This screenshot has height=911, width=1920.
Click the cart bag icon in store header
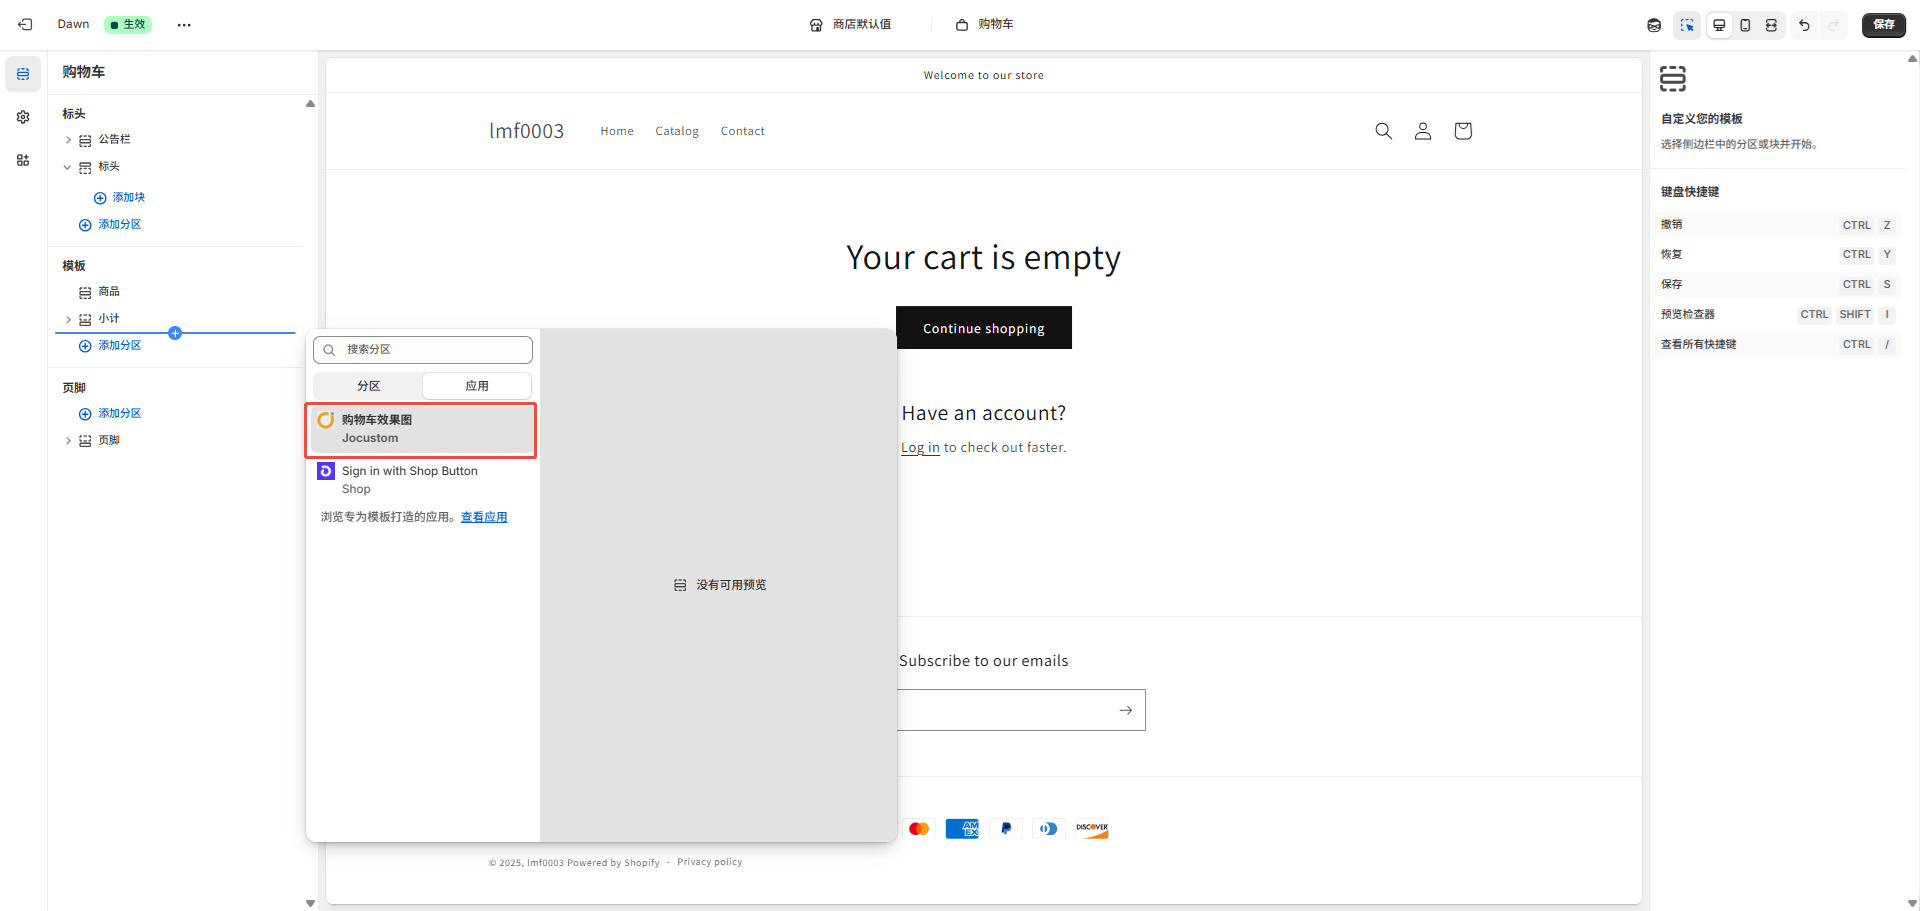point(1462,131)
